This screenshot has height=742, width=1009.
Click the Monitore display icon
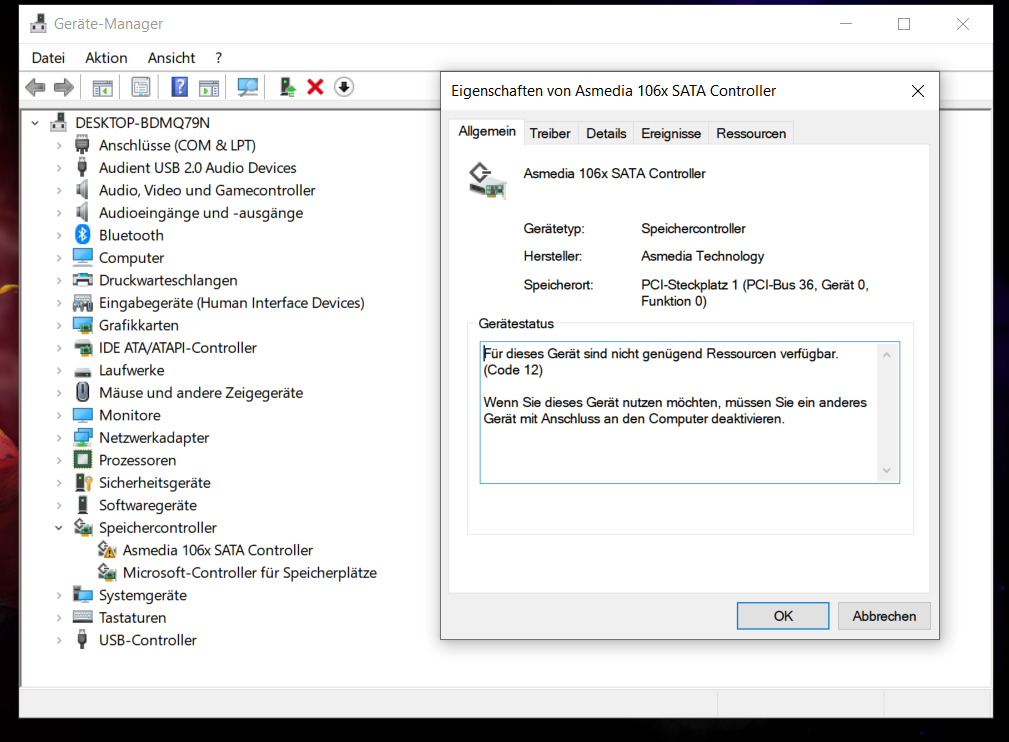[x=82, y=415]
